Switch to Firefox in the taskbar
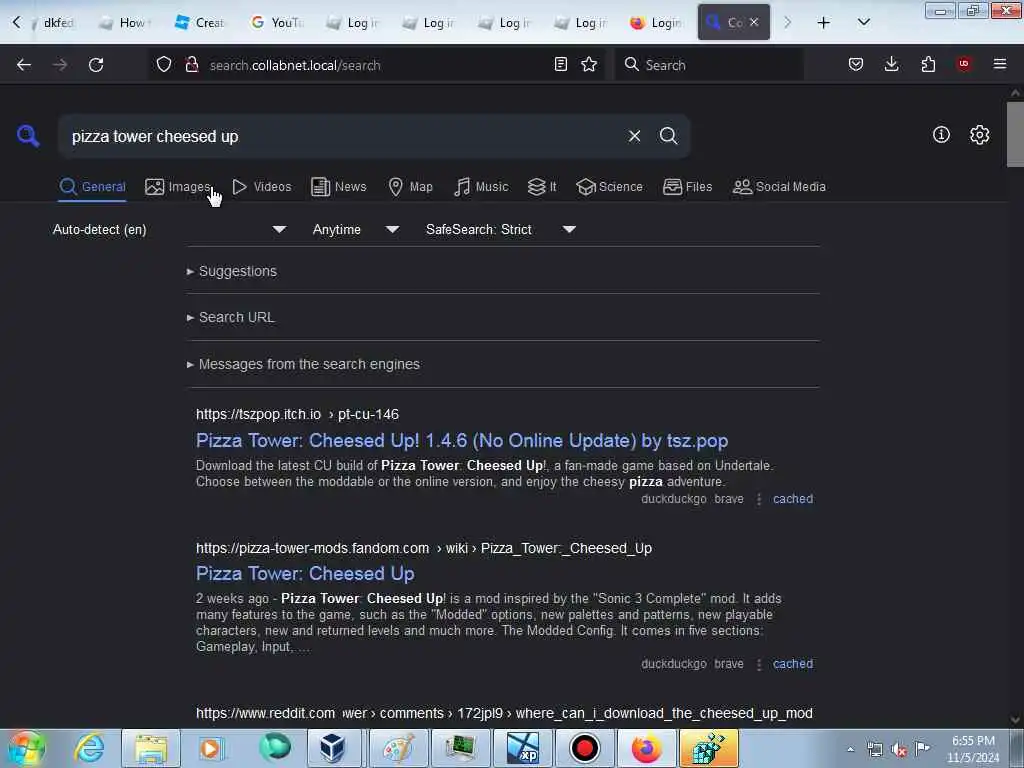This screenshot has height=768, width=1024. (647, 748)
